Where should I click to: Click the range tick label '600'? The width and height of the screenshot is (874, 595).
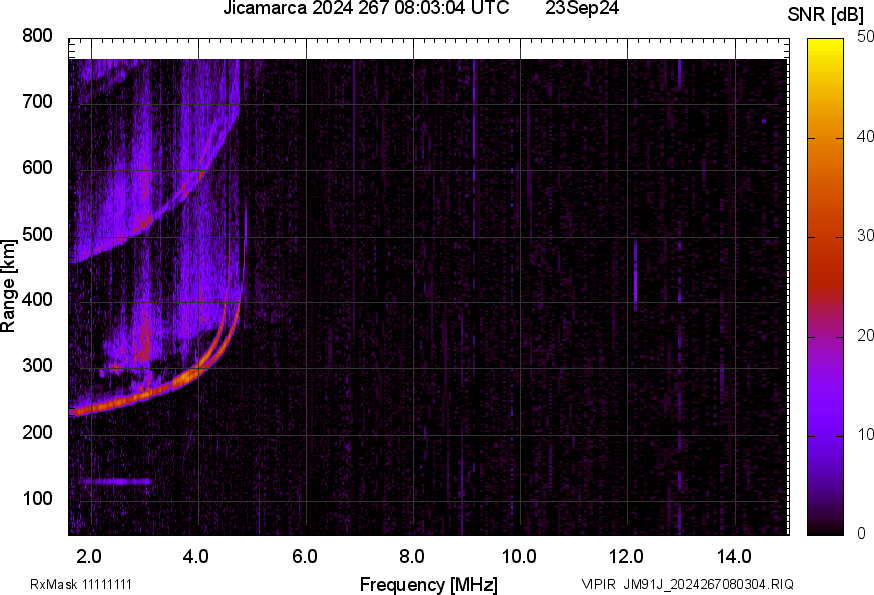point(37,168)
